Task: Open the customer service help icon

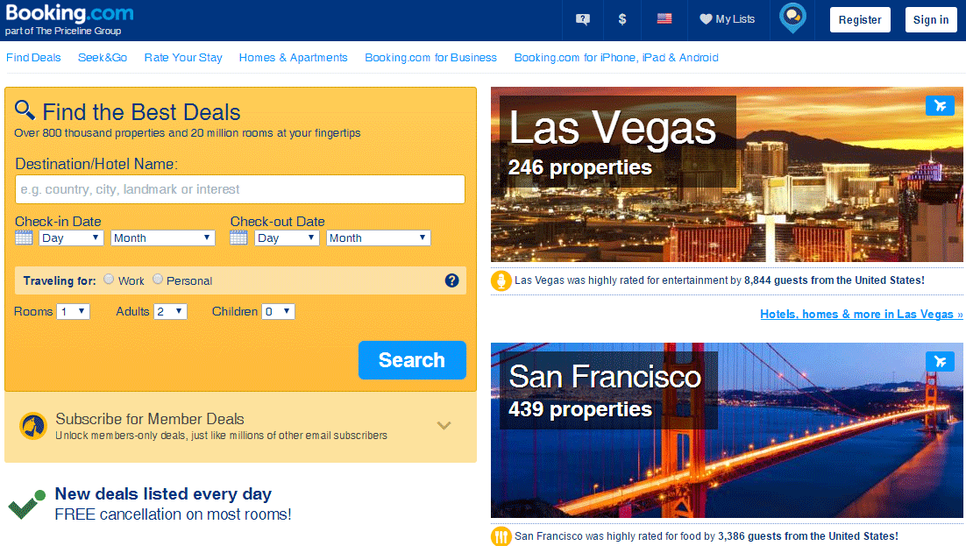Action: 582,20
